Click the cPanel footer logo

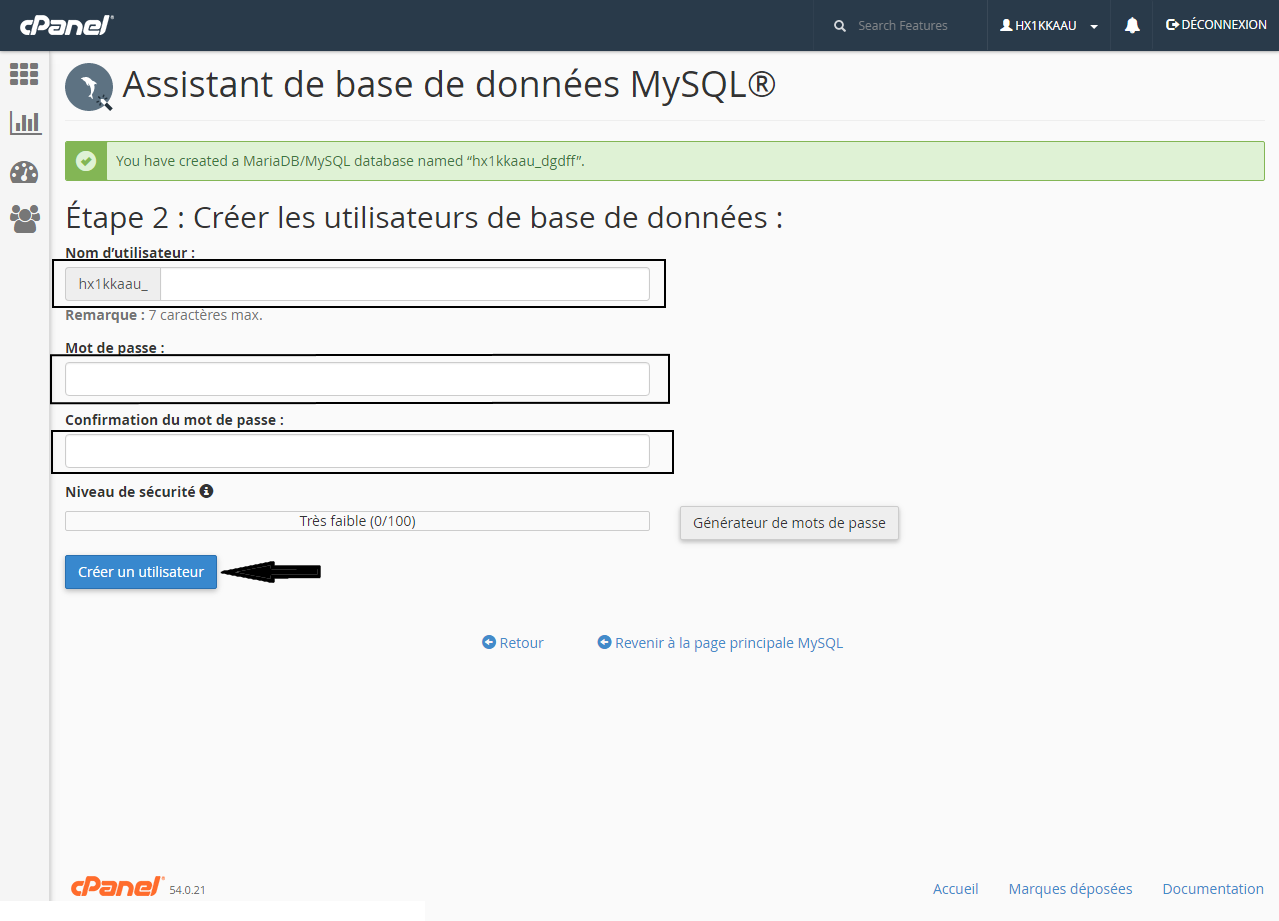117,886
